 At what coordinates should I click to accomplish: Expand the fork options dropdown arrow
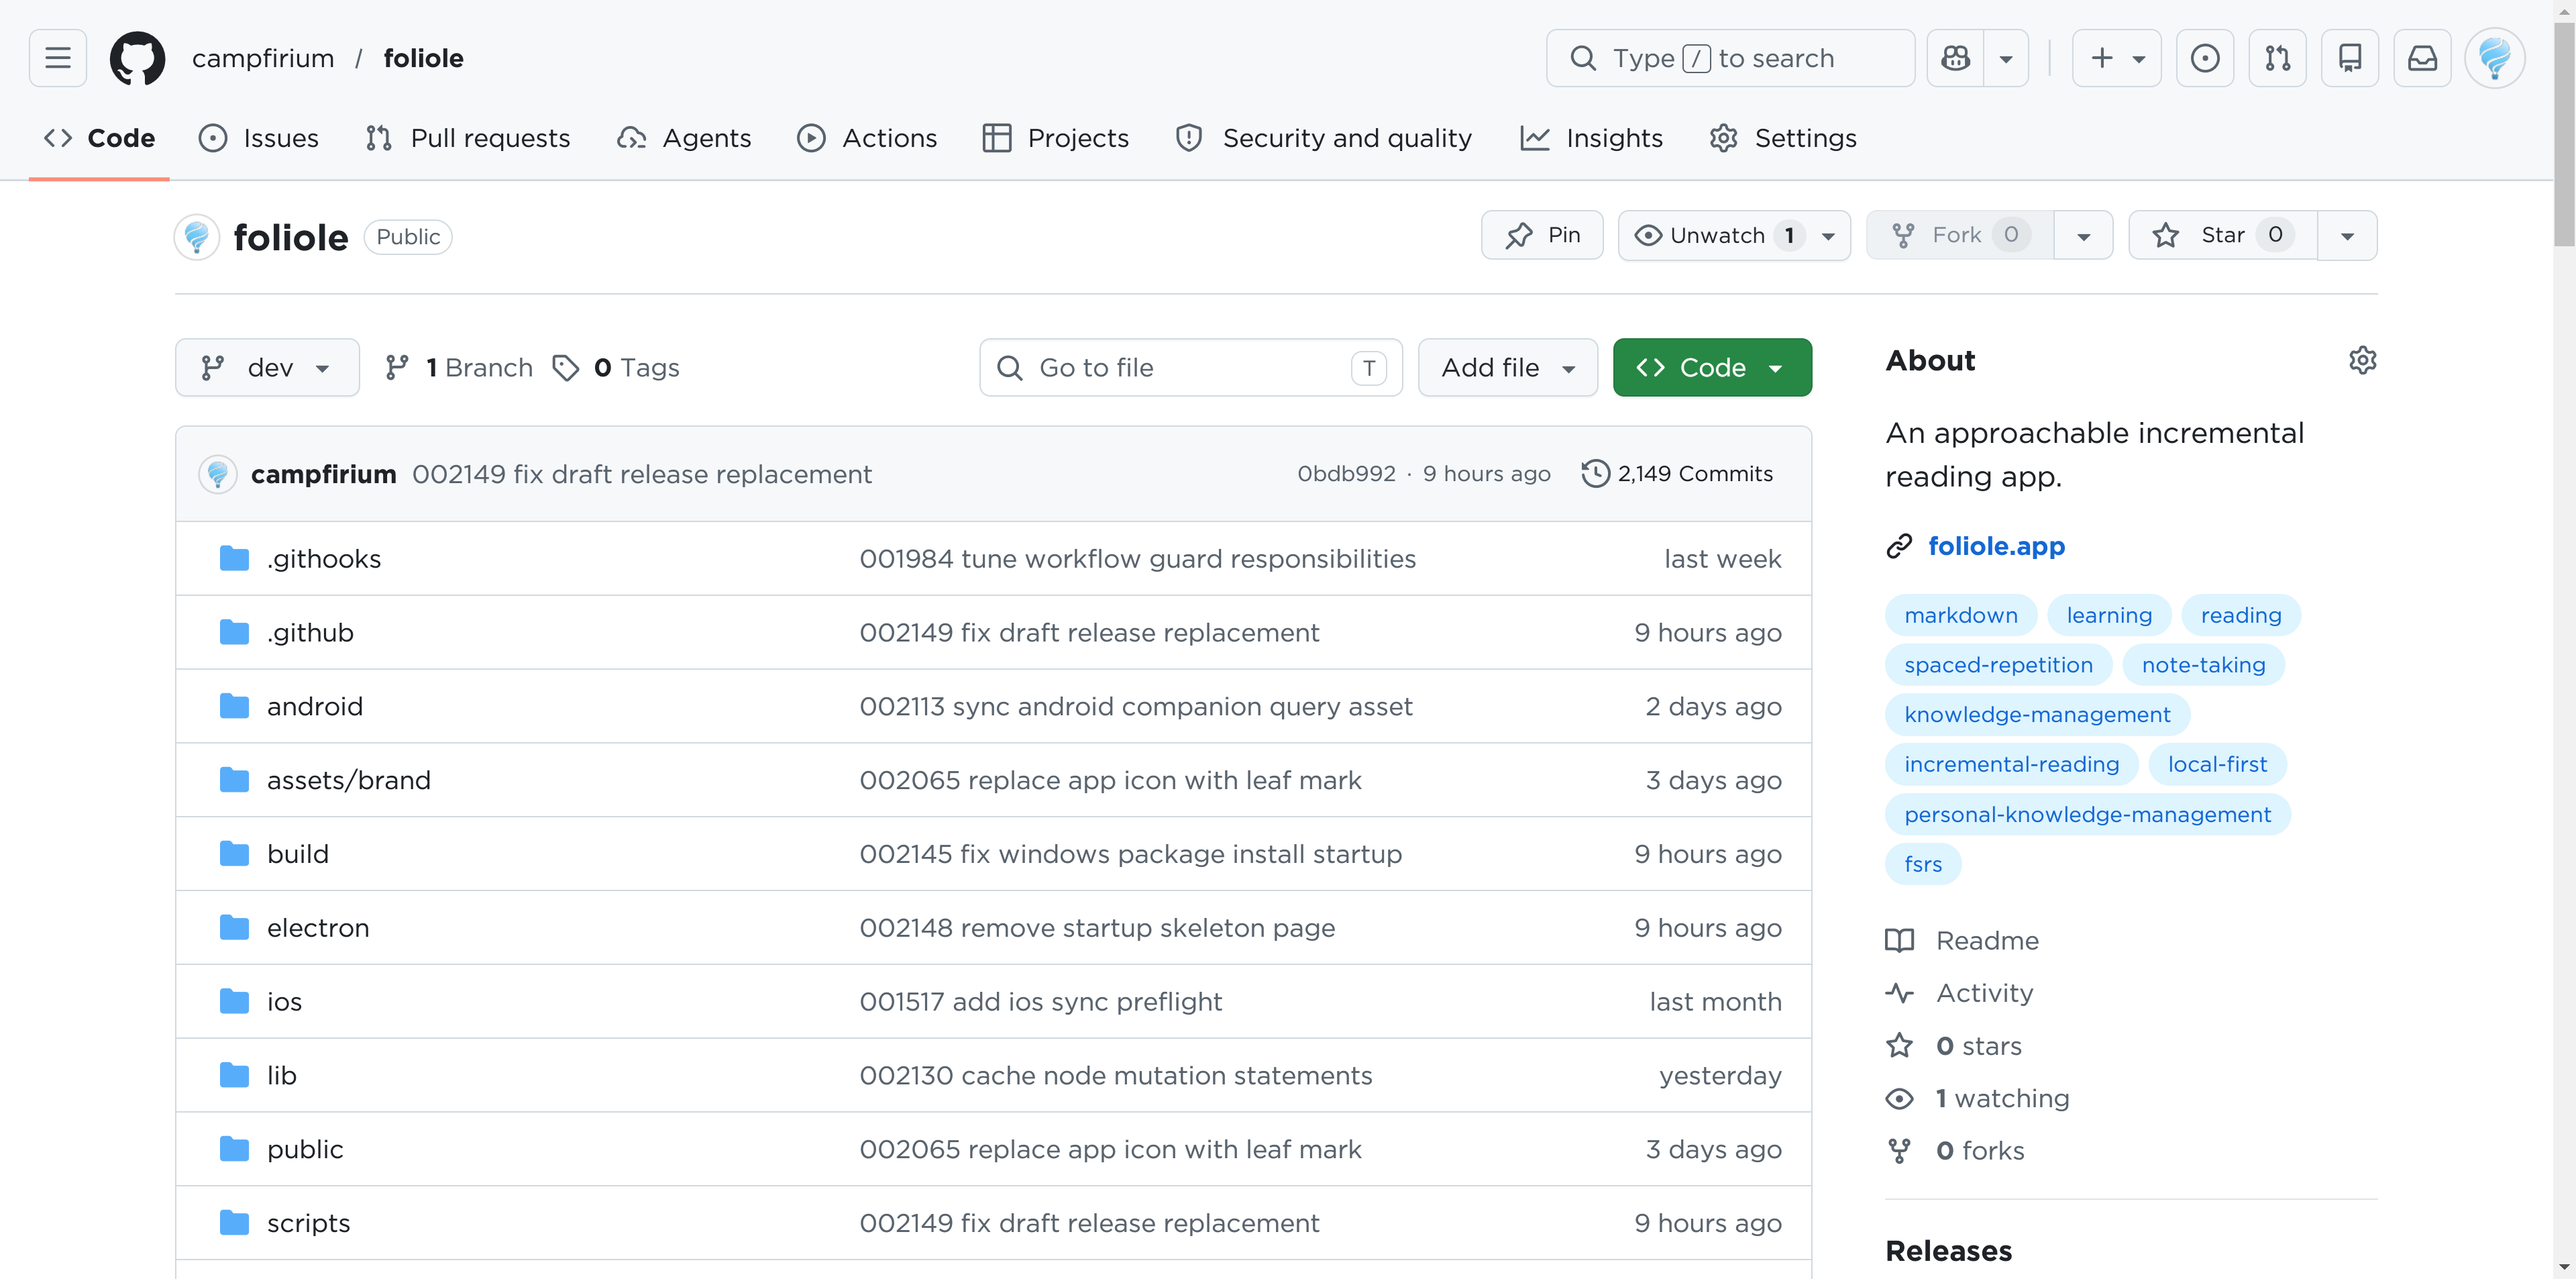2084,235
